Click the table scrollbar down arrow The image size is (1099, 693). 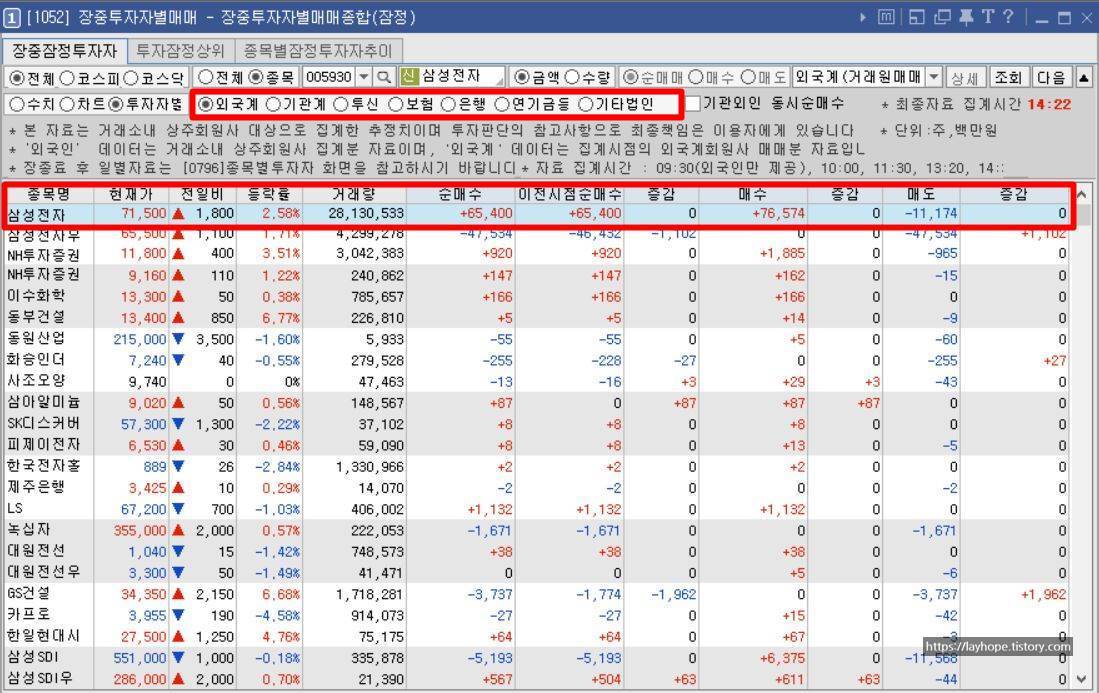coord(1081,680)
